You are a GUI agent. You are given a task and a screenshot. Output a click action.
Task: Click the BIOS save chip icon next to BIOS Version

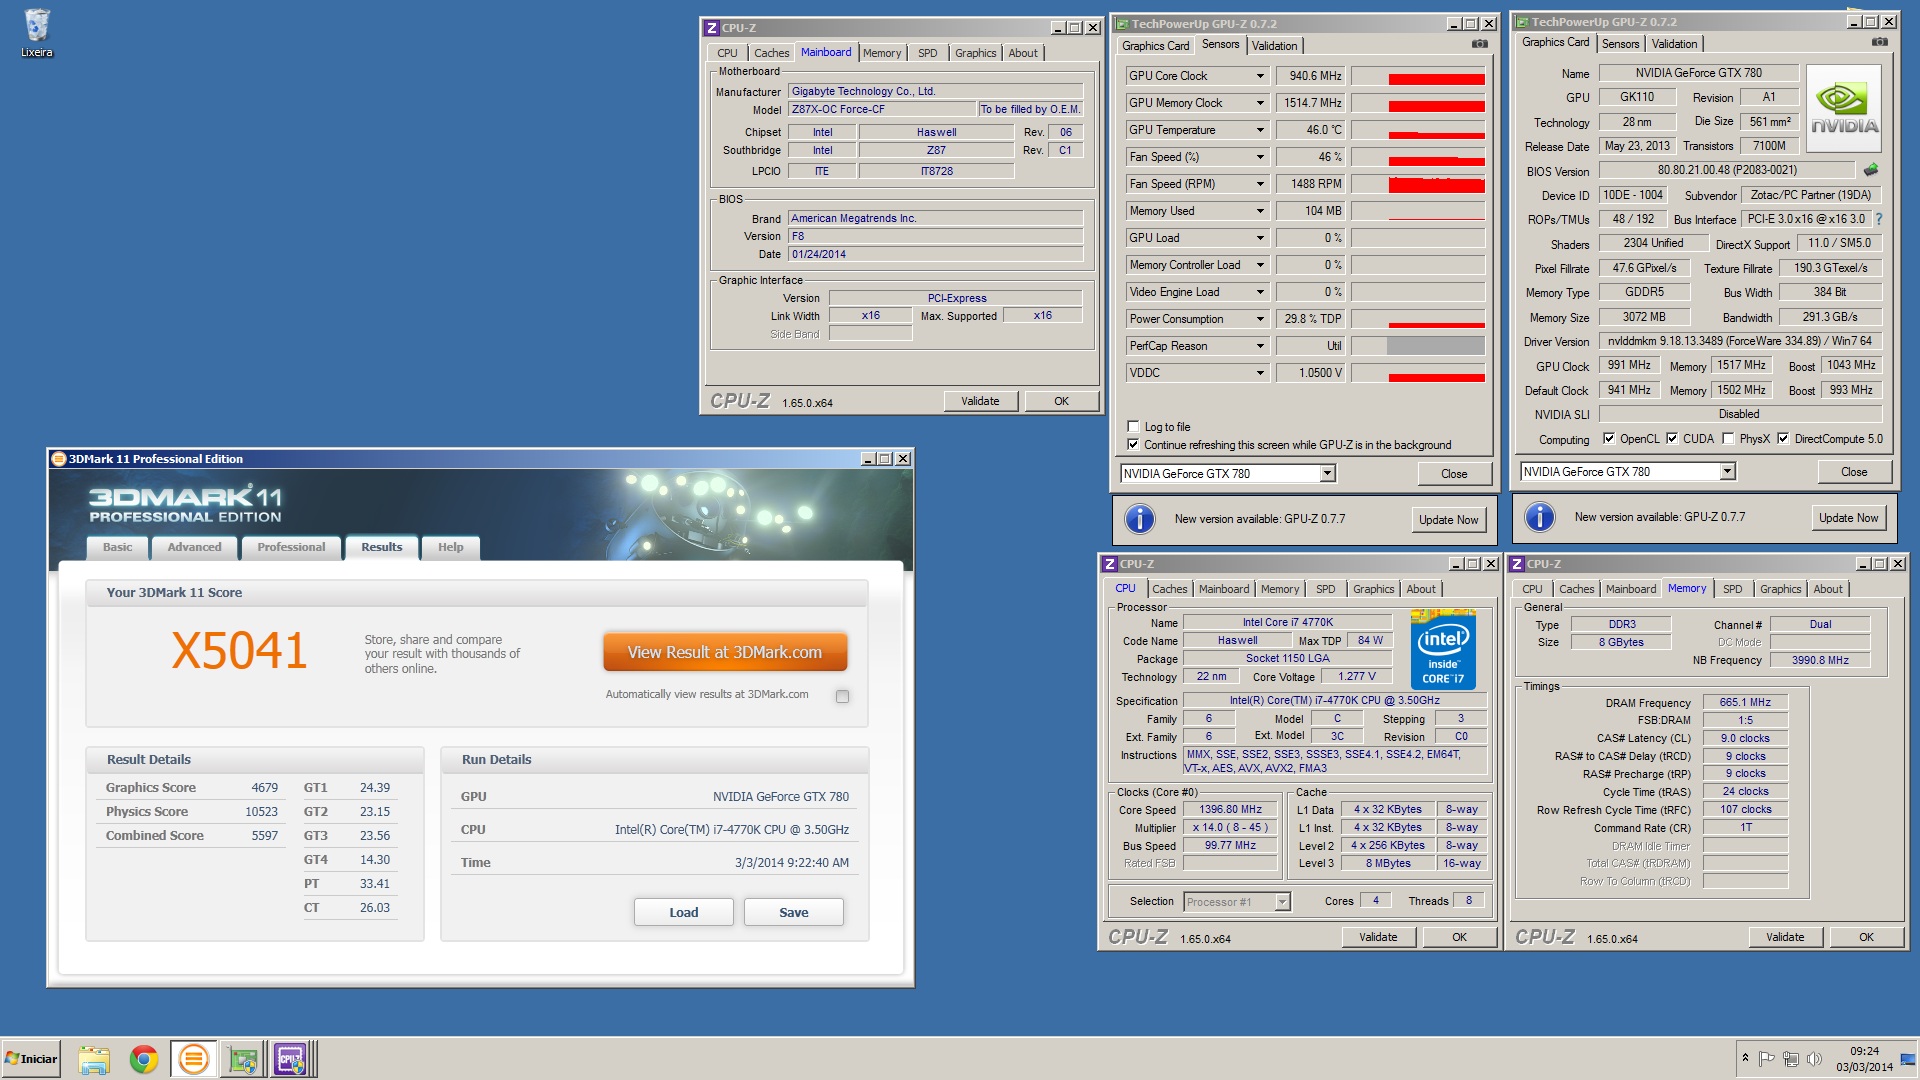pos(1871,170)
